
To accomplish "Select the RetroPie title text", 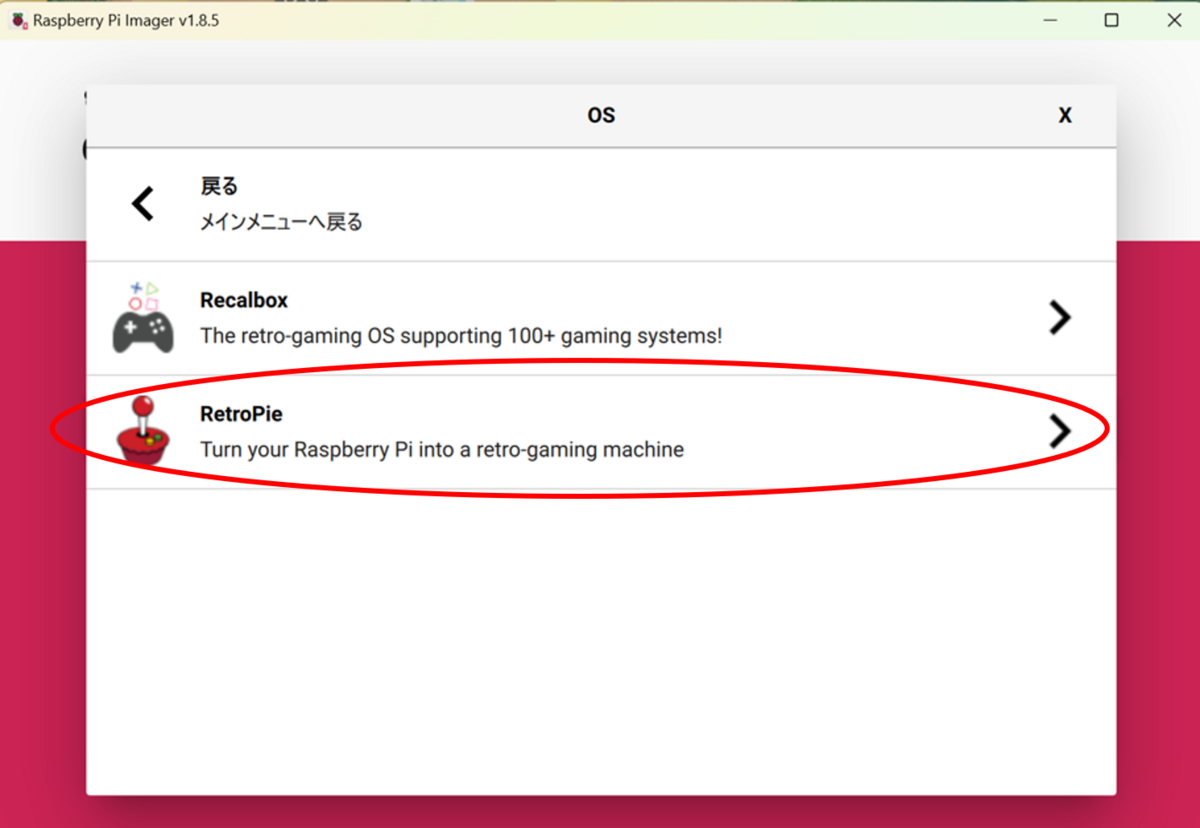I will pos(241,413).
